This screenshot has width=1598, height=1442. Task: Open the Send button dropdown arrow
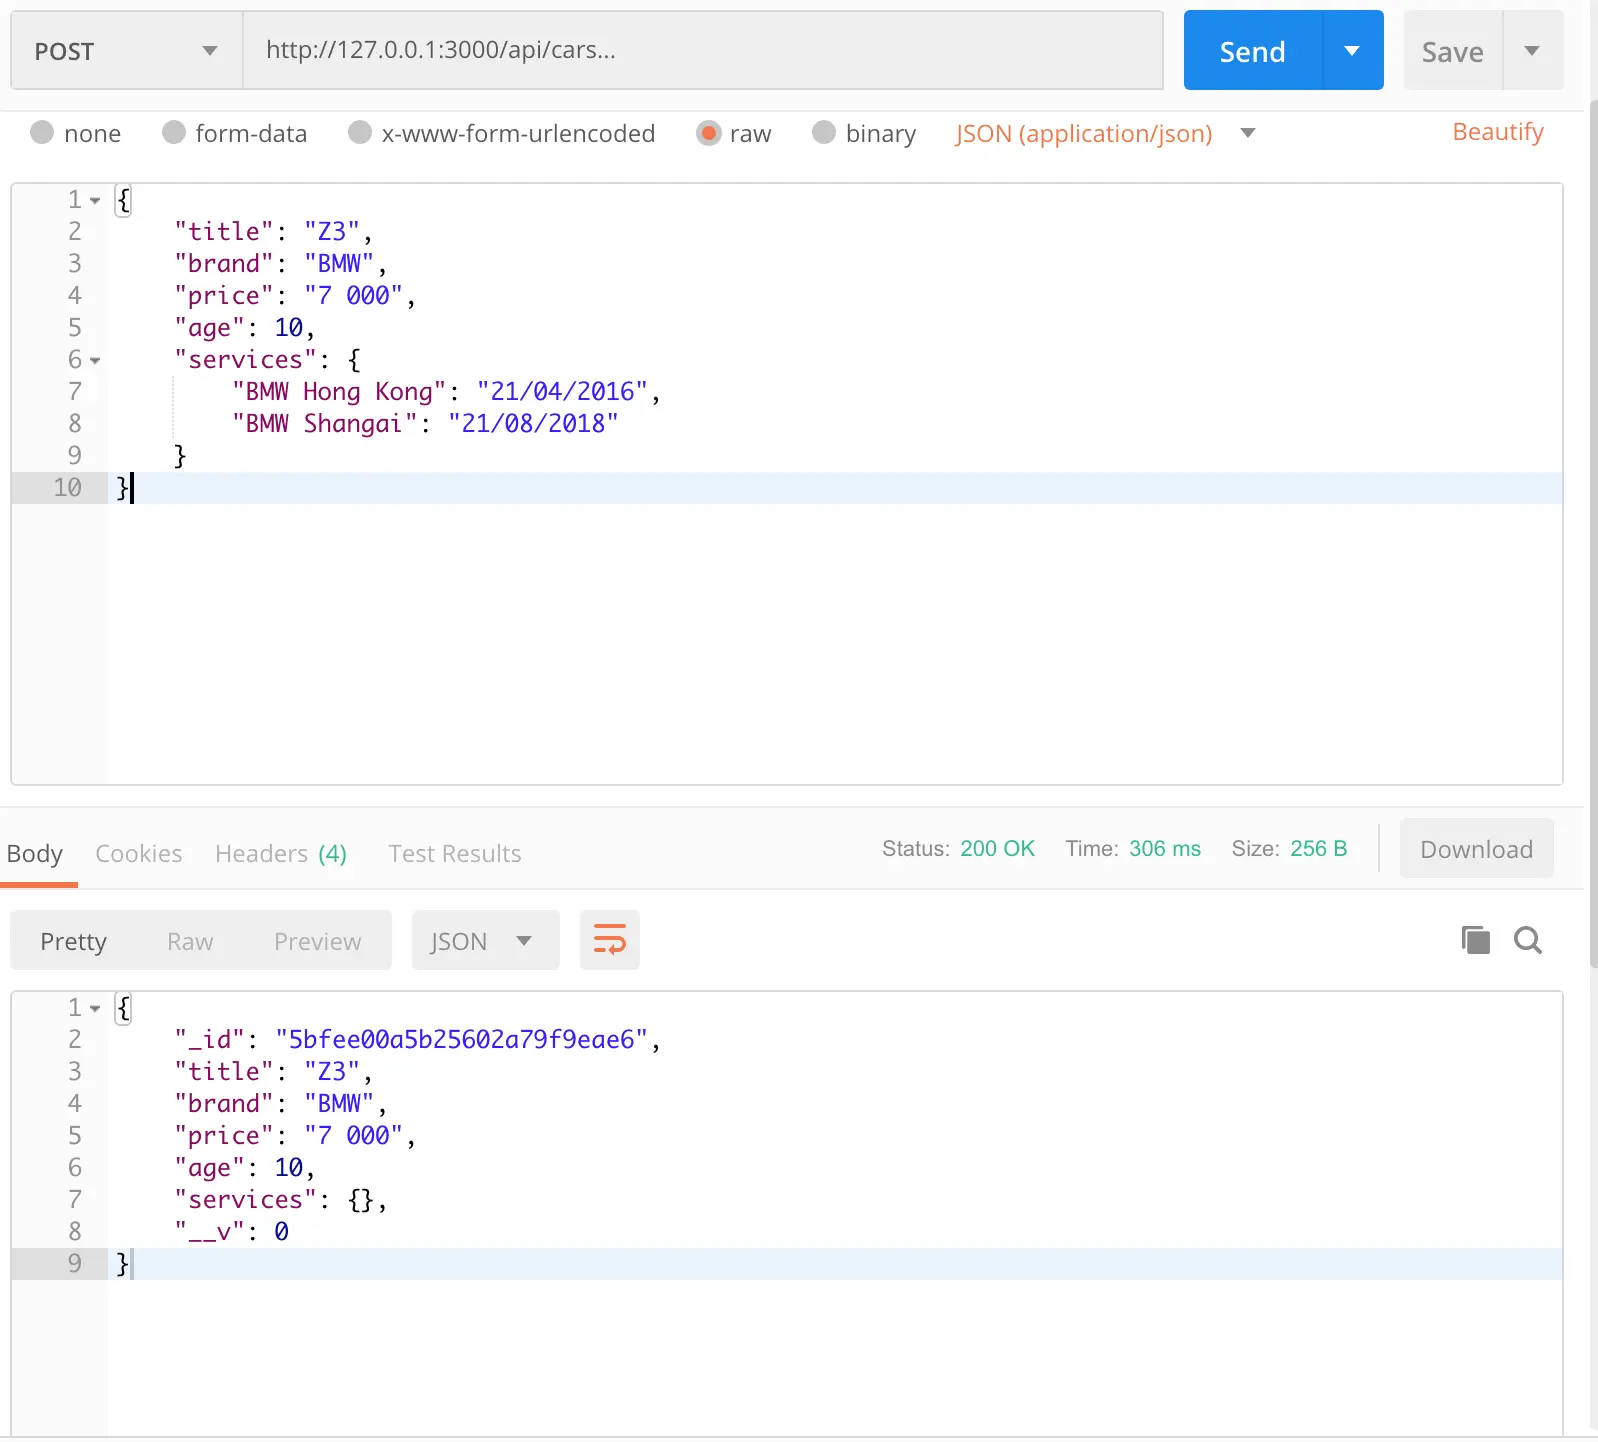click(x=1352, y=51)
